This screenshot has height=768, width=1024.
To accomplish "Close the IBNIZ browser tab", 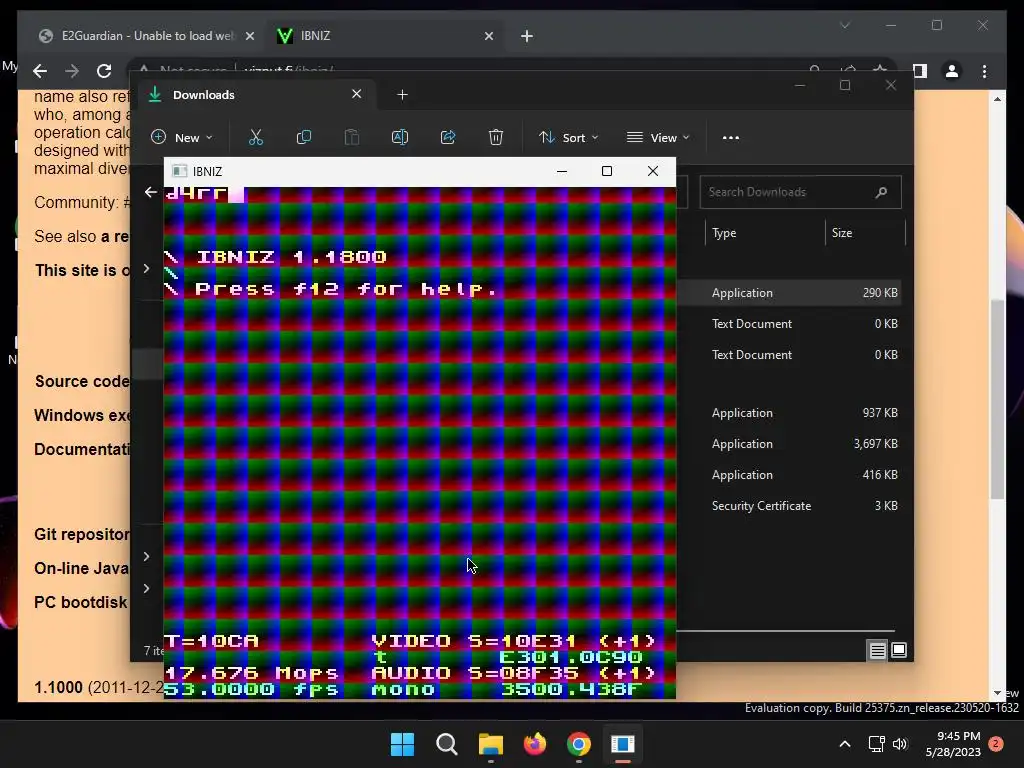I will pos(488,36).
